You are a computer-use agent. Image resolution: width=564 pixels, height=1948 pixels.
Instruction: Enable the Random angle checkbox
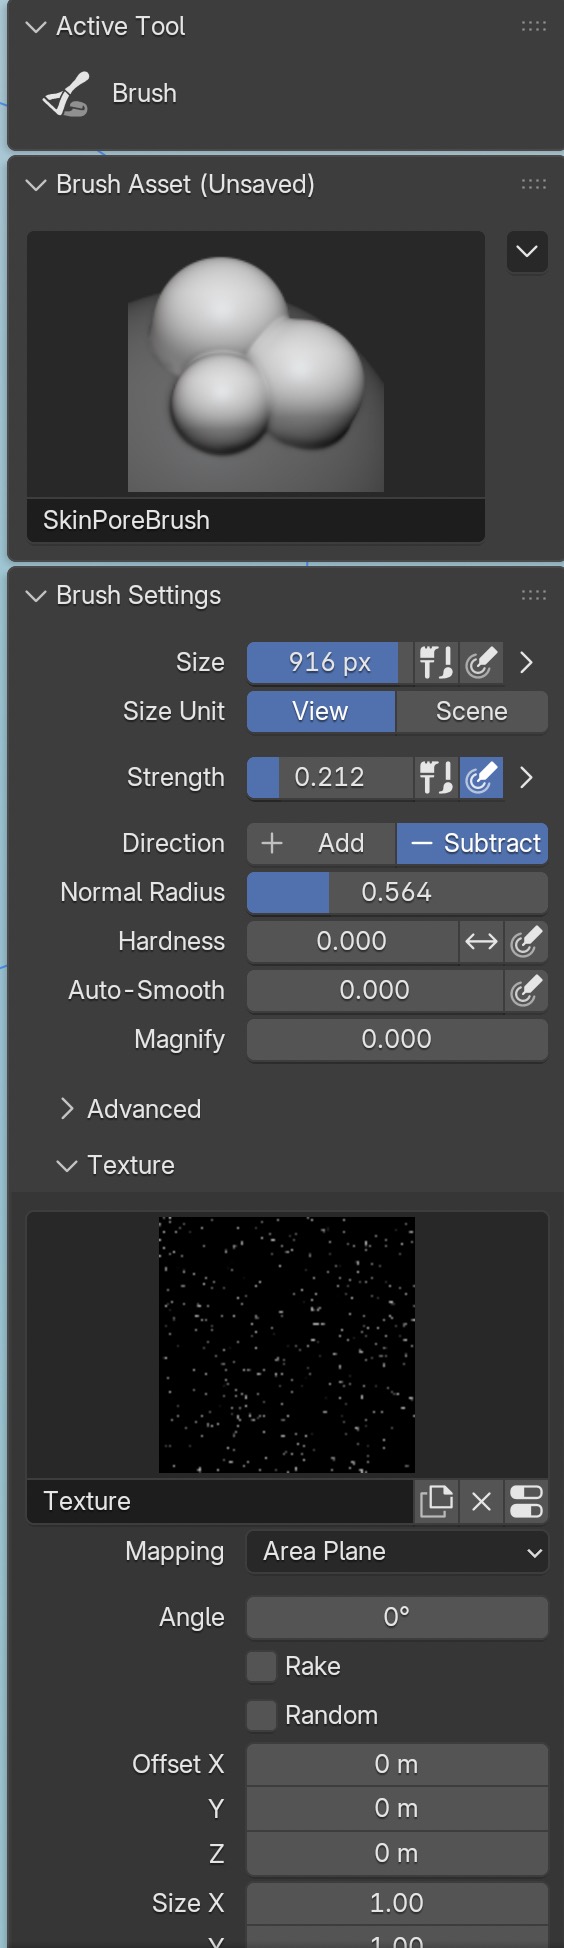[x=262, y=1715]
